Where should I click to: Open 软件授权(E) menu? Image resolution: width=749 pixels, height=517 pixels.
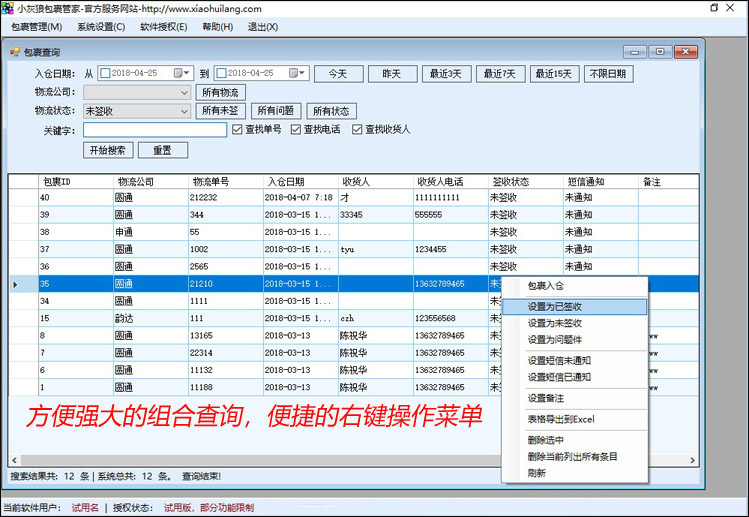163,27
